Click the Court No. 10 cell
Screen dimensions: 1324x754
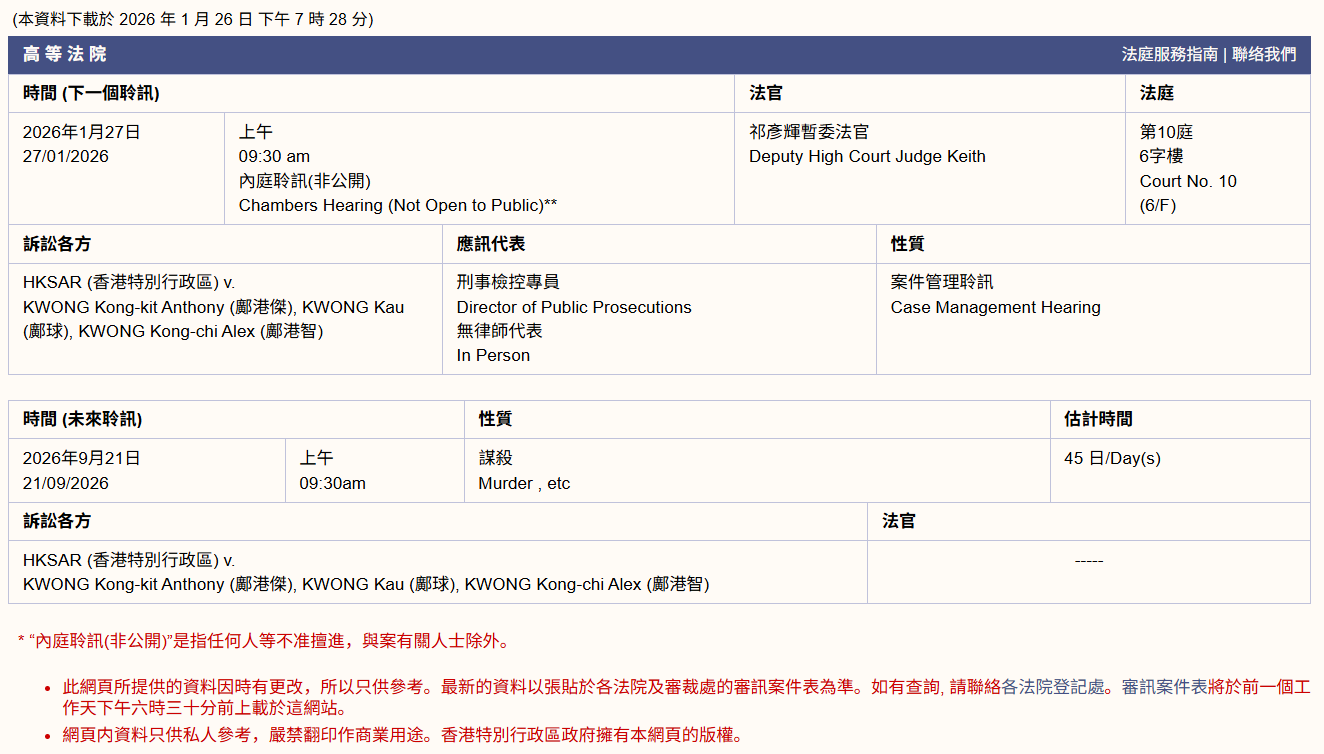(1187, 181)
